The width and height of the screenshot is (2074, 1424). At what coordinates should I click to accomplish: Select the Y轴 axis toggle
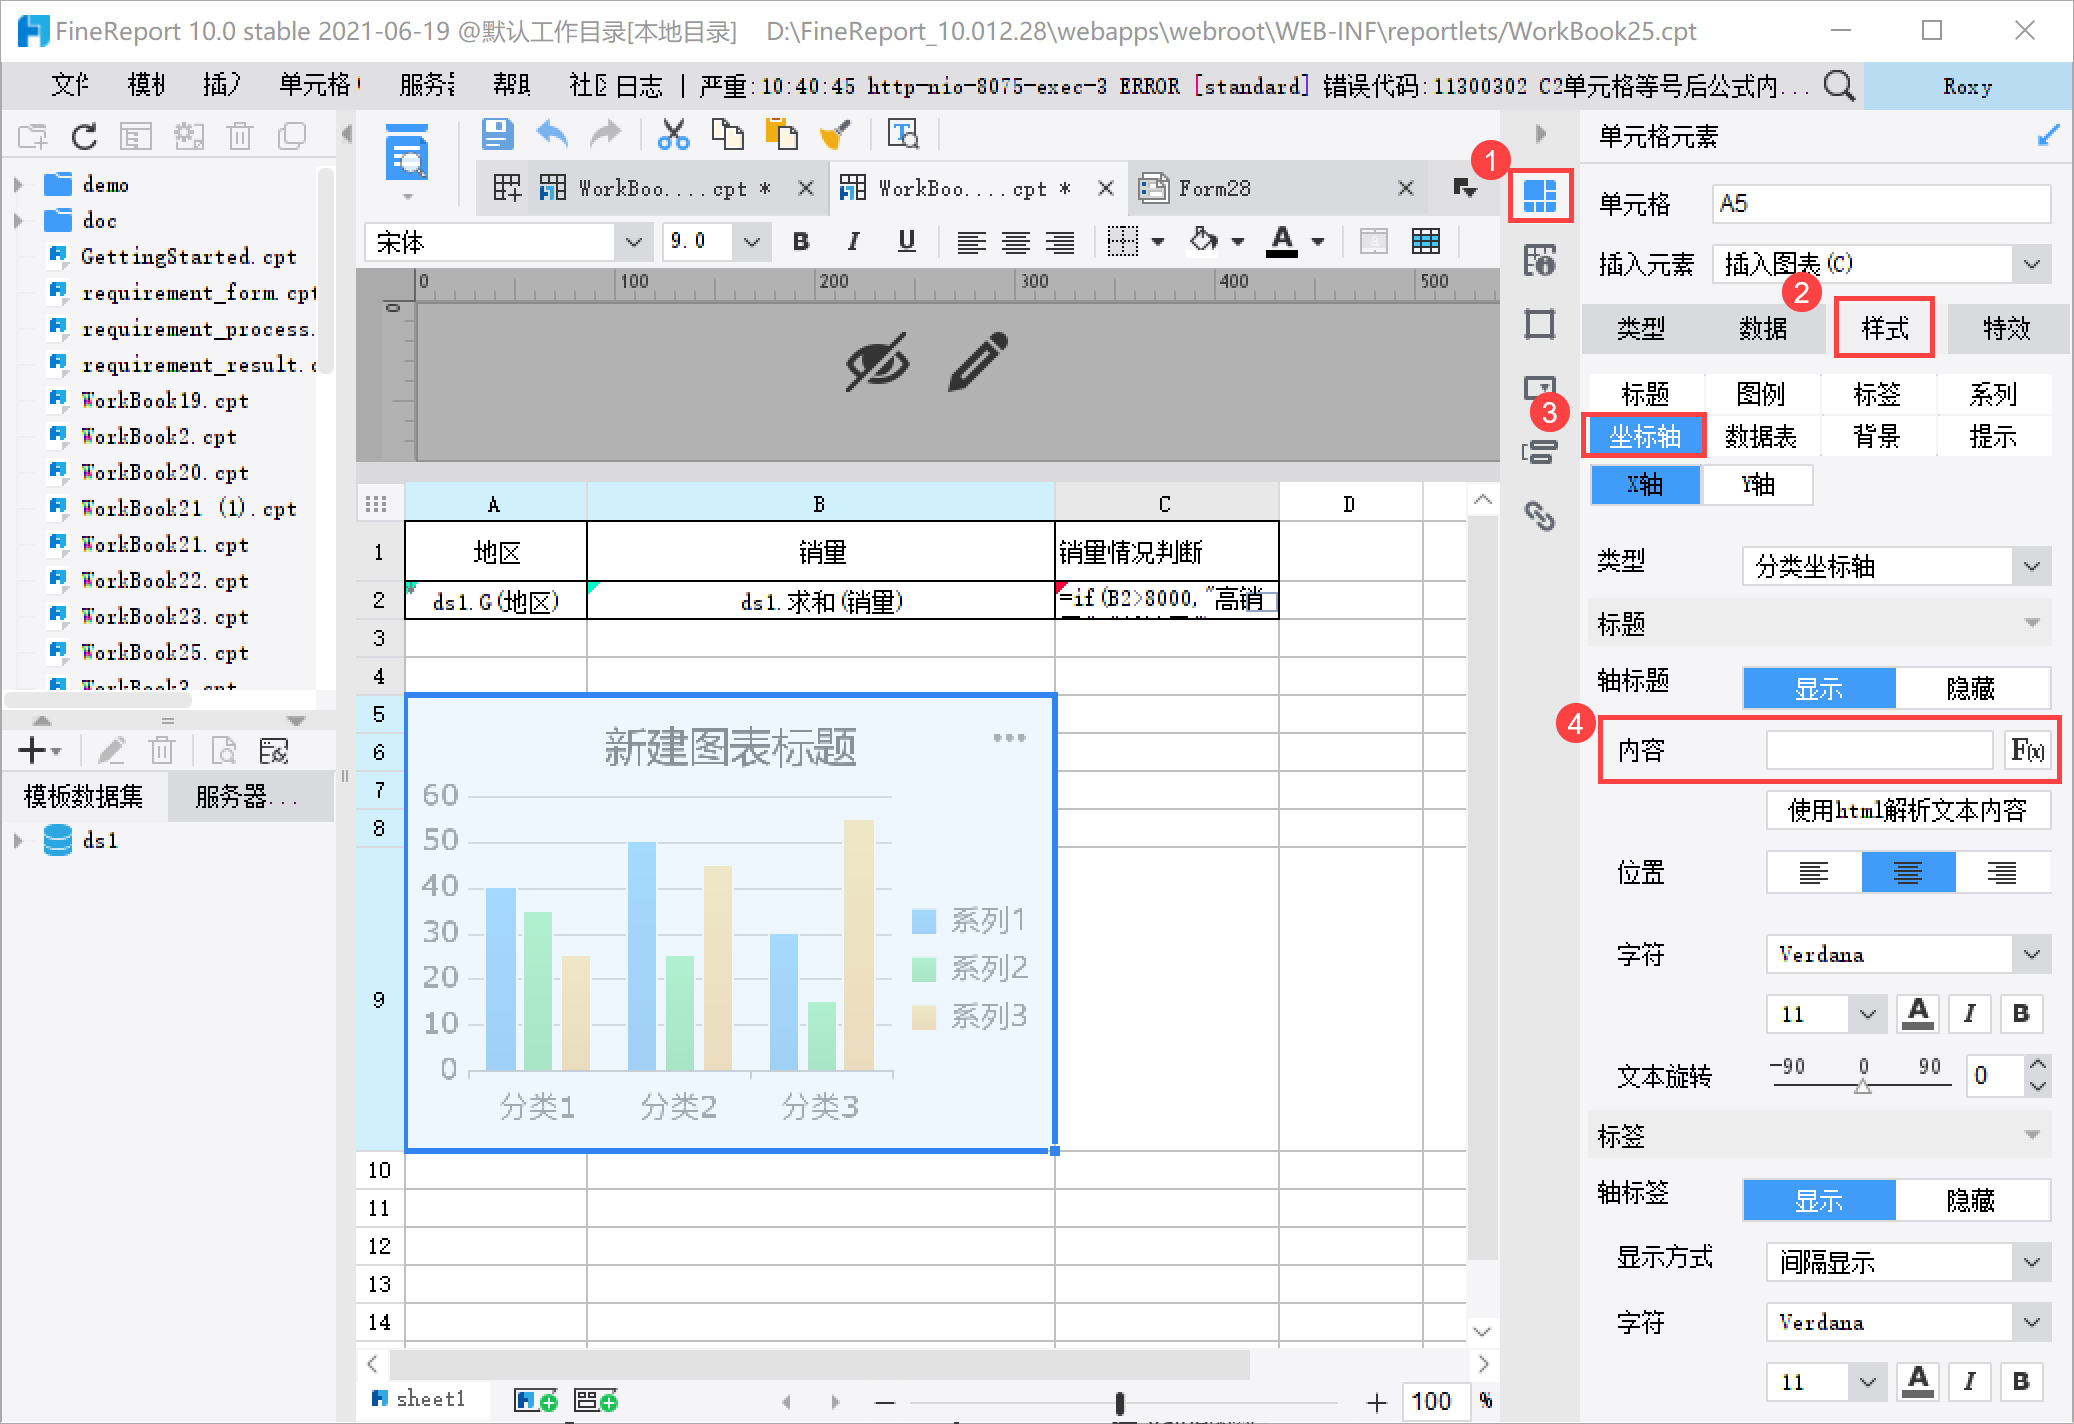point(1757,485)
